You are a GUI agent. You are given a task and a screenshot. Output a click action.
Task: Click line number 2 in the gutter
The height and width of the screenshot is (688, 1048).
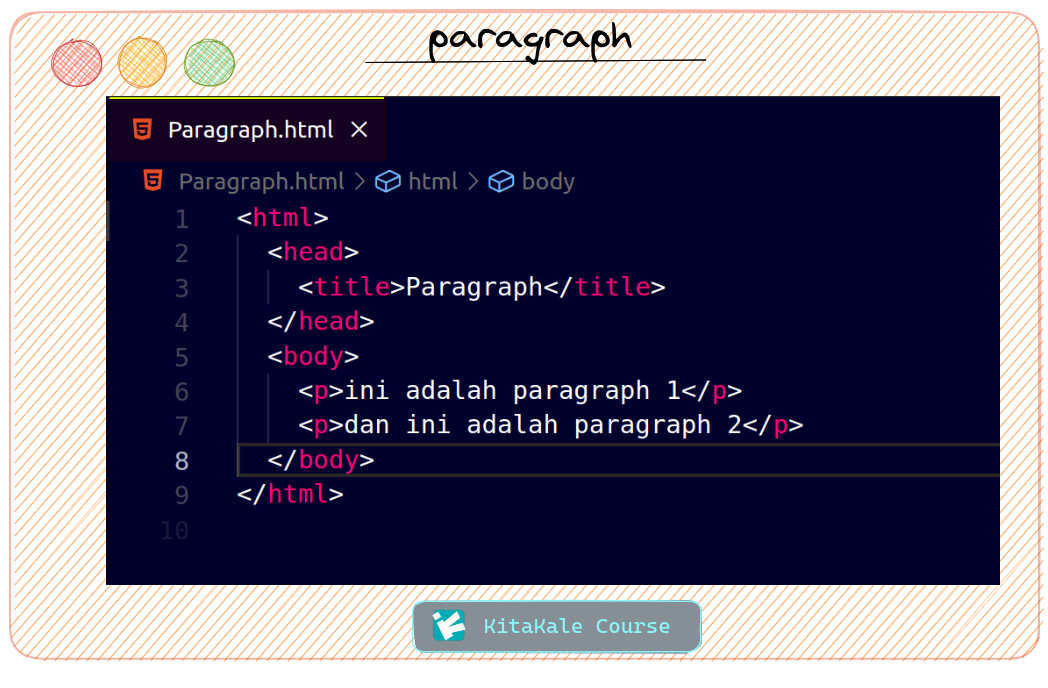pyautogui.click(x=182, y=253)
